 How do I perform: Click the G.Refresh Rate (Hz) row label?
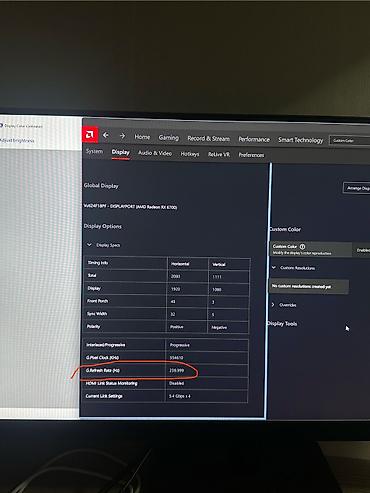[103, 370]
